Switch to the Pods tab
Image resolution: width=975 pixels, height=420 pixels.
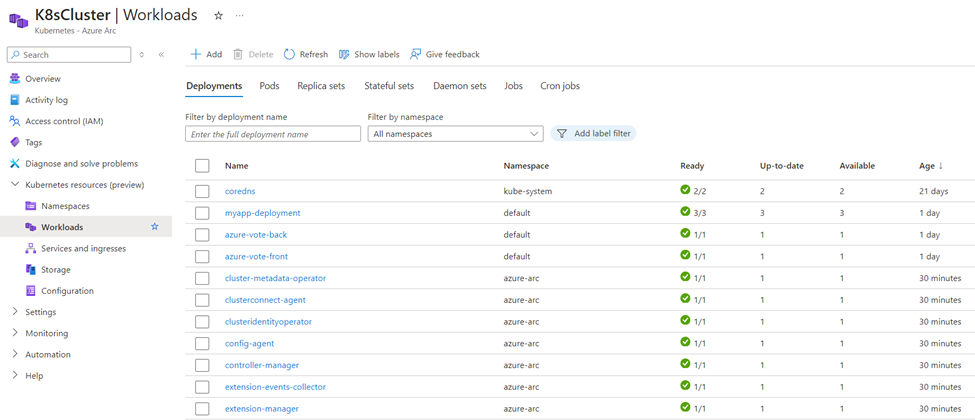269,86
